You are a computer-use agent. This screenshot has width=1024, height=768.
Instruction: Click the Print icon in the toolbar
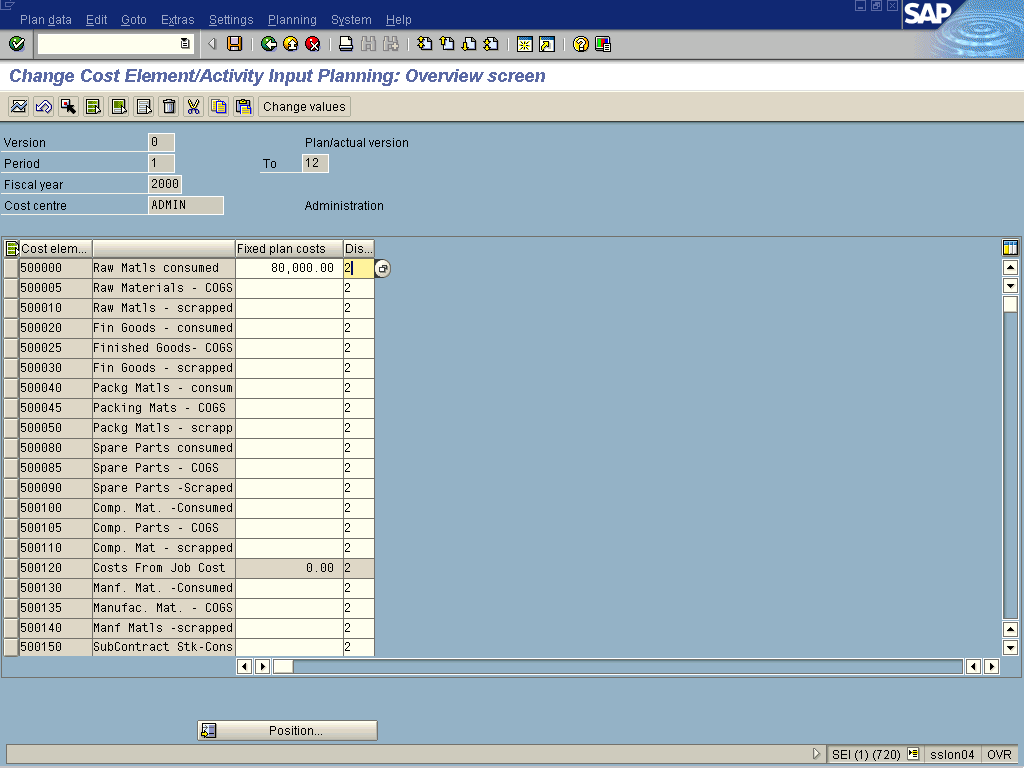(346, 44)
